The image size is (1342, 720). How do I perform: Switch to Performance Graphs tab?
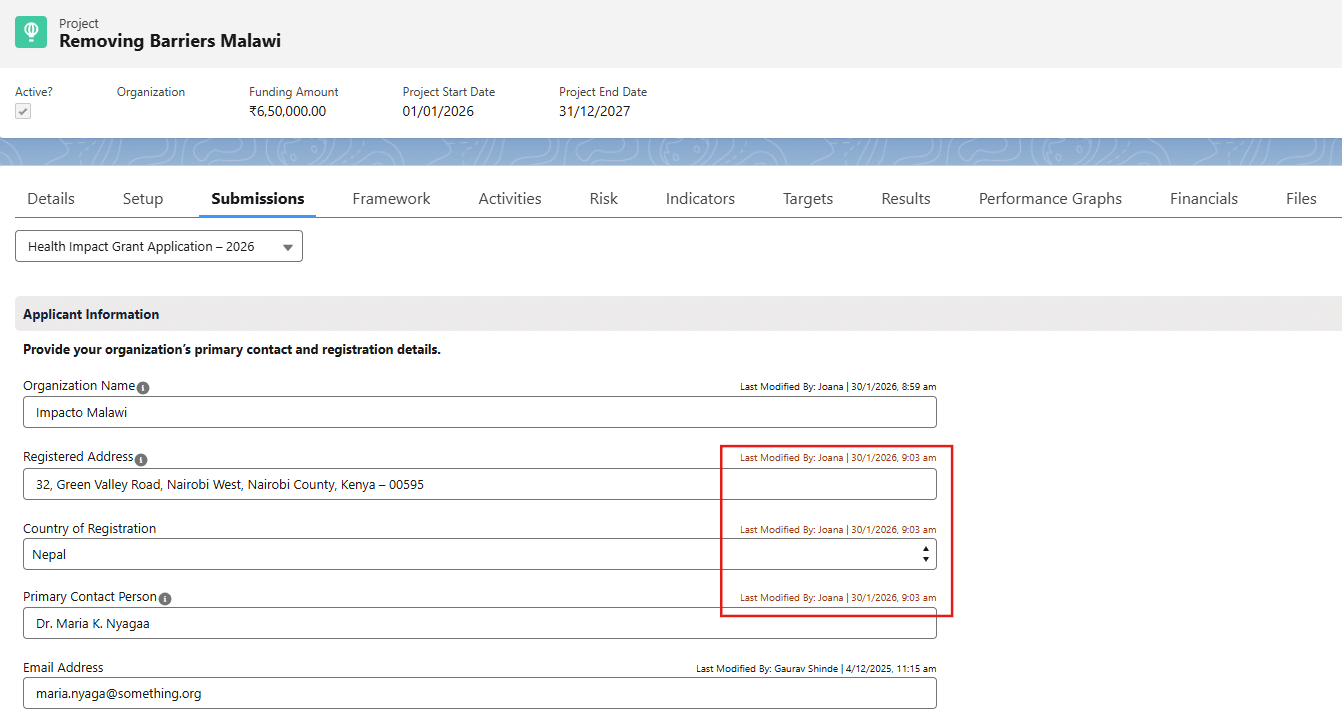coord(1050,199)
